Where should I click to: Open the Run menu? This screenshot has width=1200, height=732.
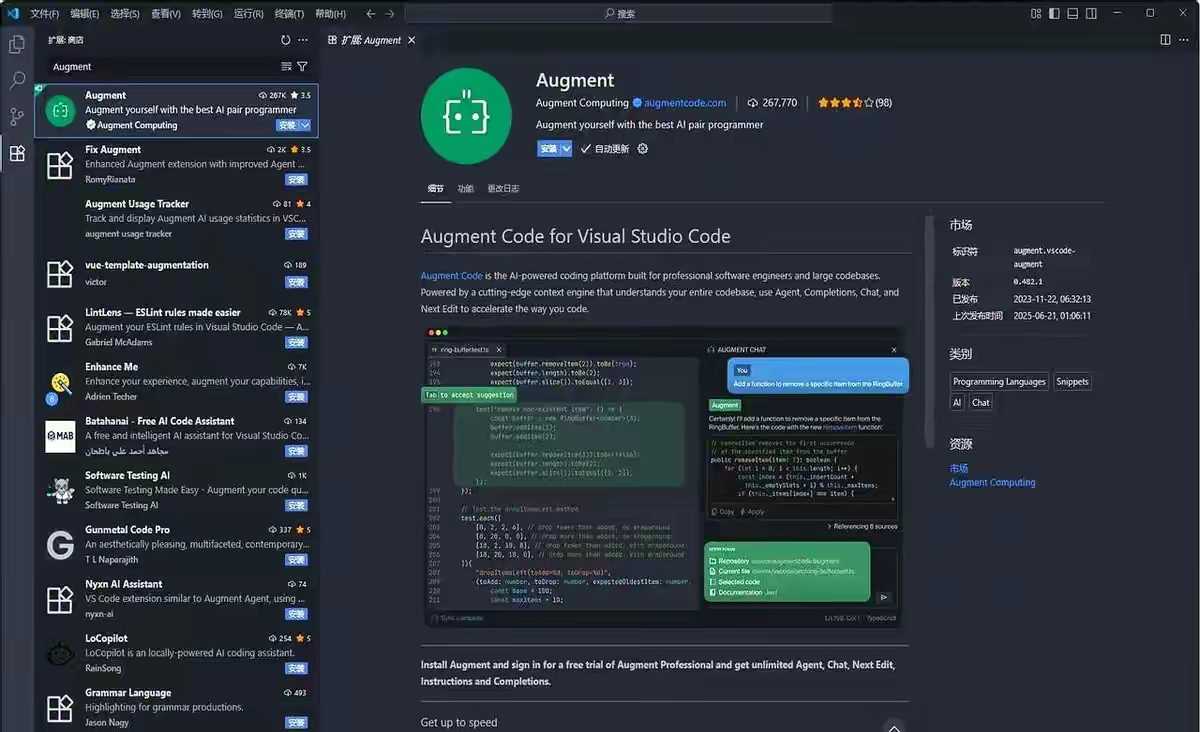tap(248, 14)
